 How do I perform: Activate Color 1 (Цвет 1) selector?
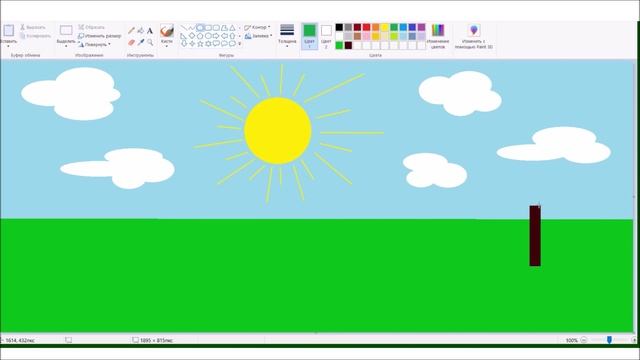point(309,36)
